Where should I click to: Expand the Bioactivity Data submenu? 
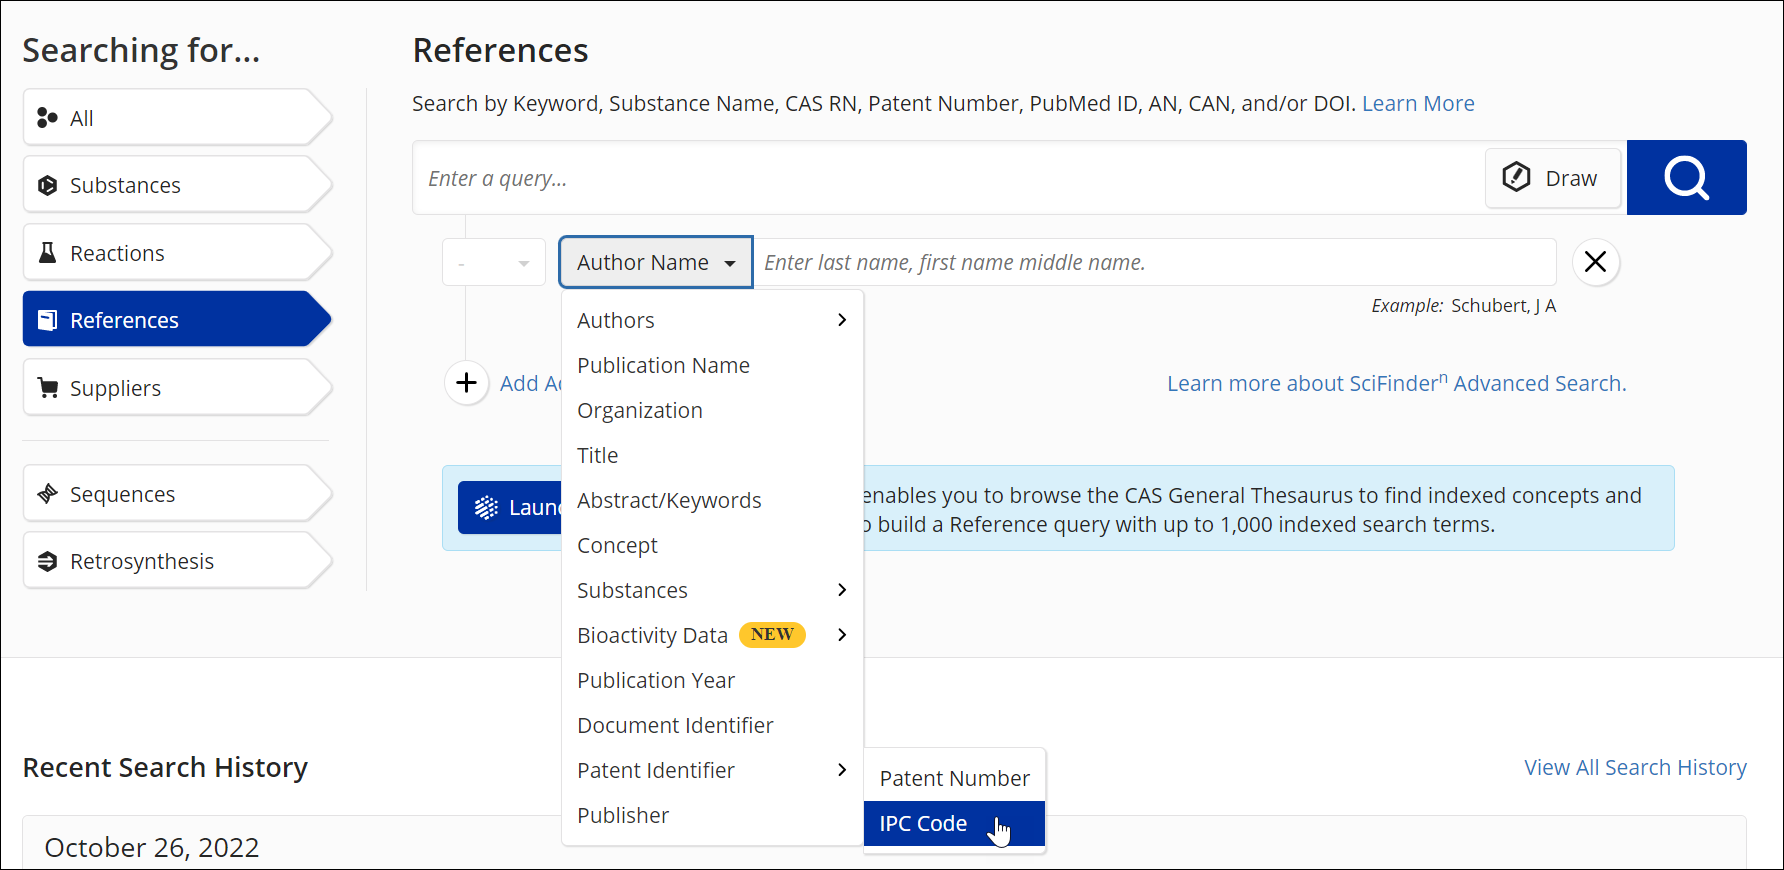[x=712, y=635]
